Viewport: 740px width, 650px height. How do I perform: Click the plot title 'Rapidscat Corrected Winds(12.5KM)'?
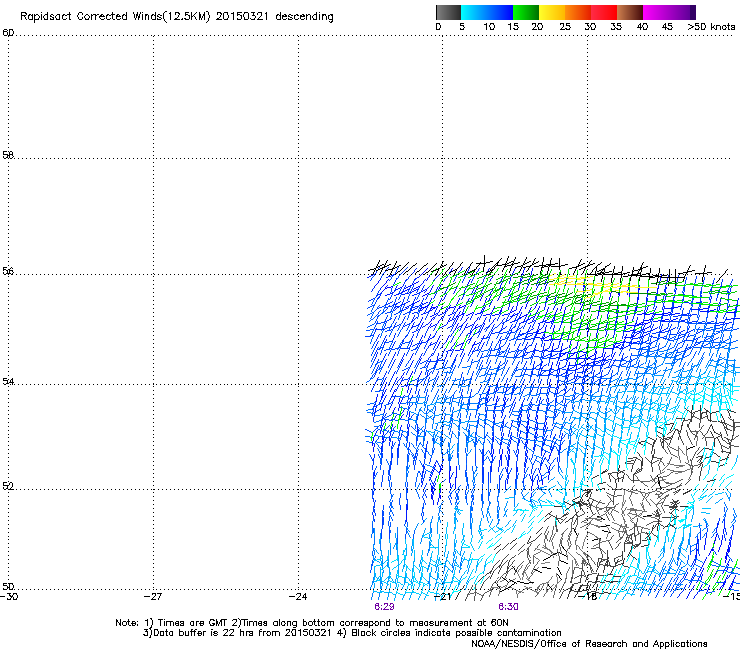pos(115,17)
